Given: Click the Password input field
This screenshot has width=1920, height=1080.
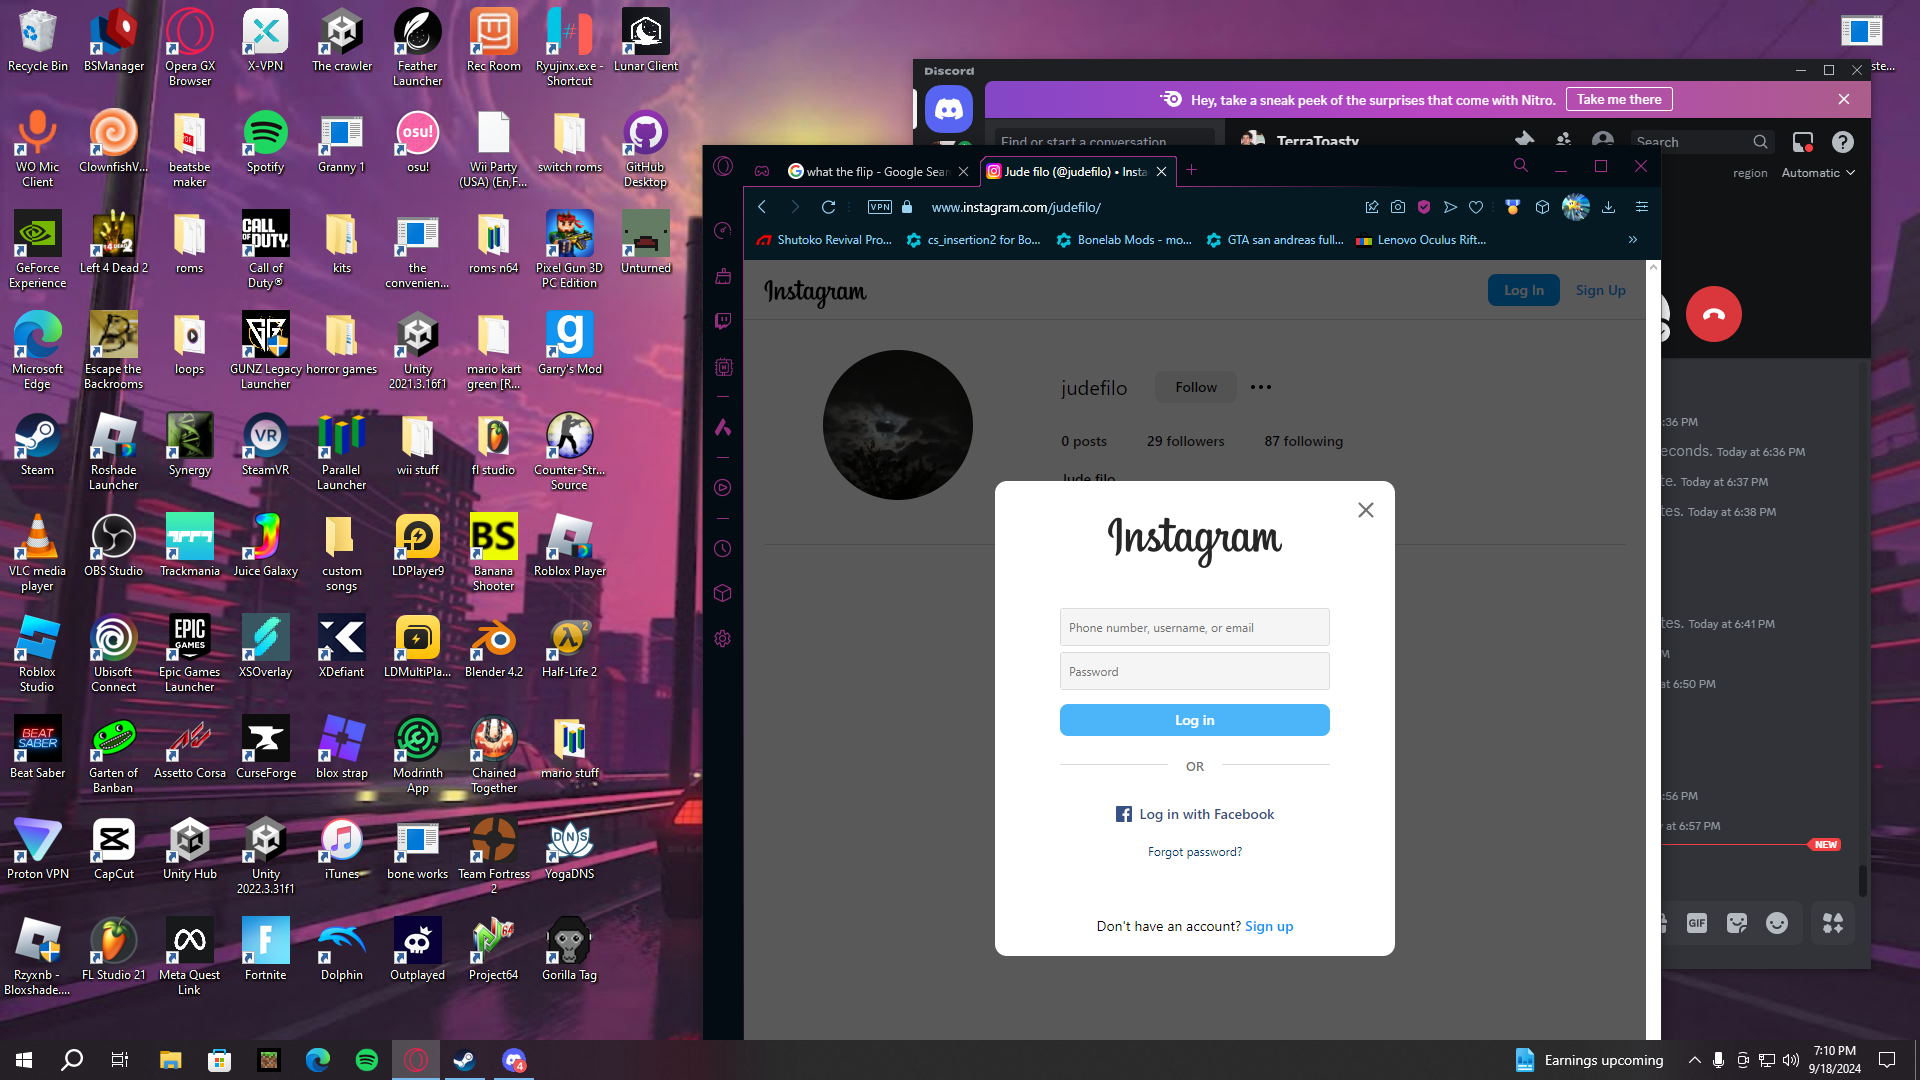Looking at the screenshot, I should pyautogui.click(x=1194, y=672).
